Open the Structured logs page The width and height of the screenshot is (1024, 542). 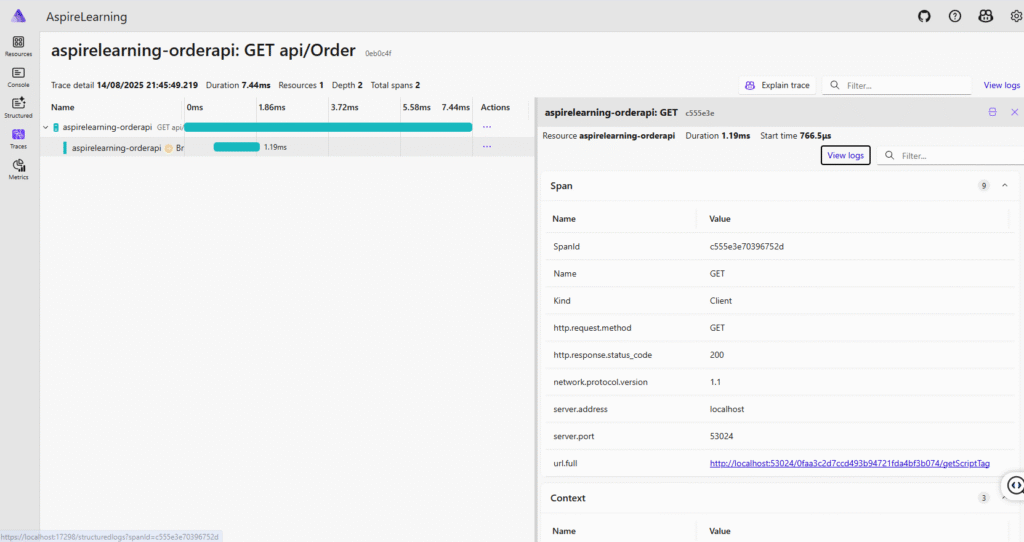coord(18,108)
